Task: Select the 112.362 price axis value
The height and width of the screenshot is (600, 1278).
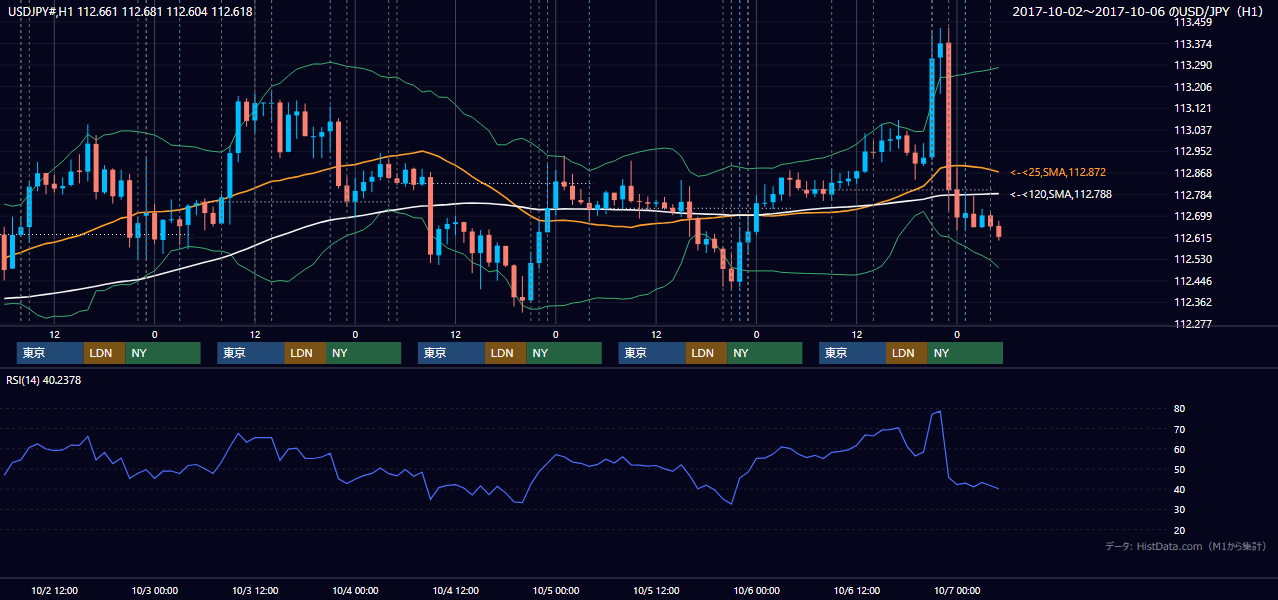Action: [1193, 303]
